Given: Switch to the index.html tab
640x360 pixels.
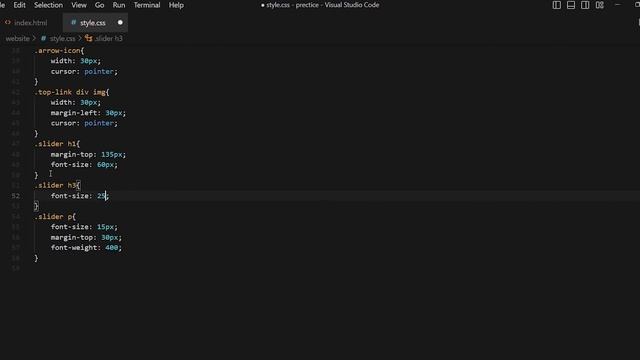Looking at the screenshot, I should pyautogui.click(x=31, y=23).
